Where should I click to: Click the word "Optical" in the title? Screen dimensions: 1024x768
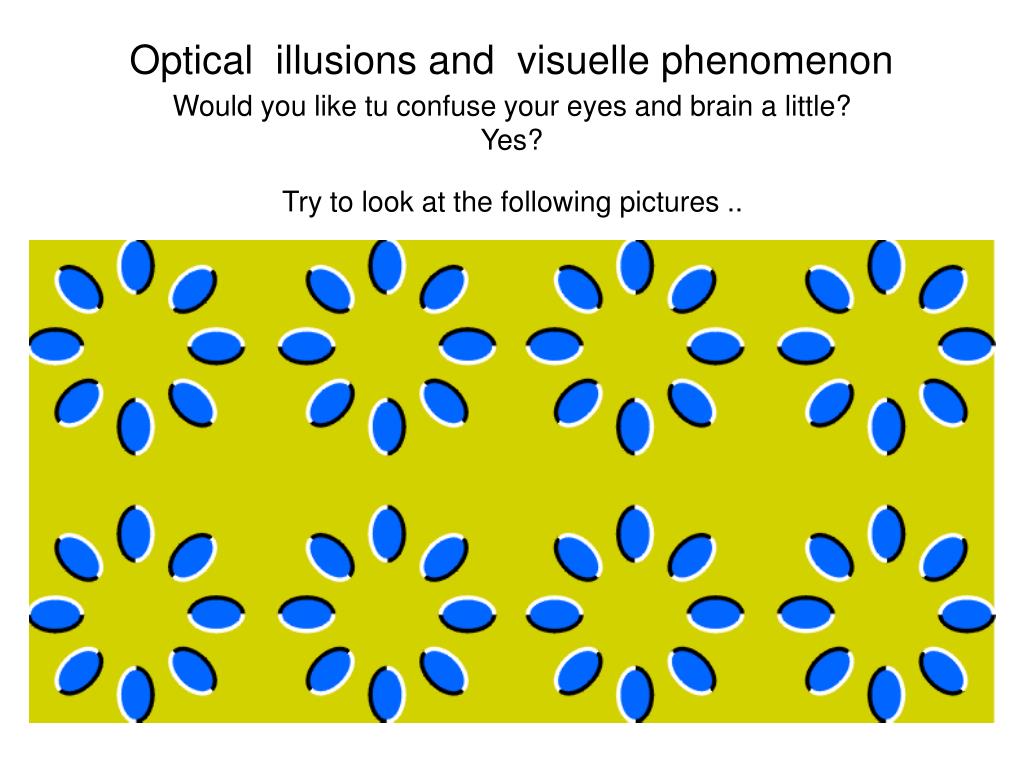191,61
